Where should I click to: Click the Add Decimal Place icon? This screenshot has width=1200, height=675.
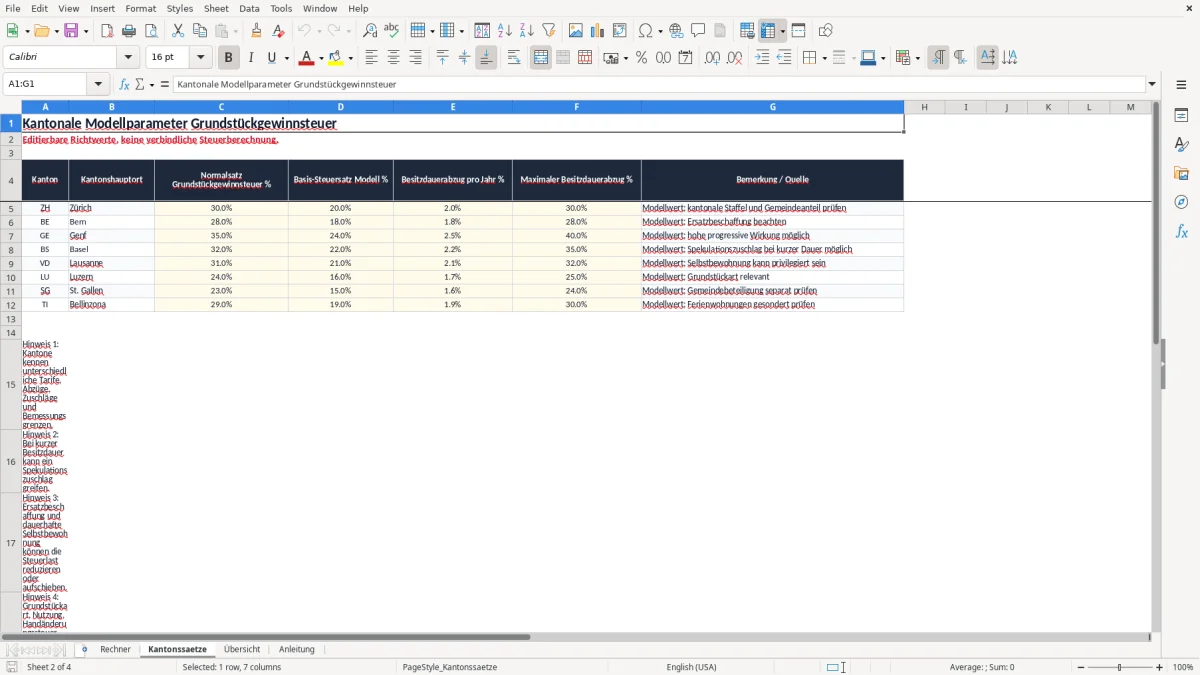point(712,58)
